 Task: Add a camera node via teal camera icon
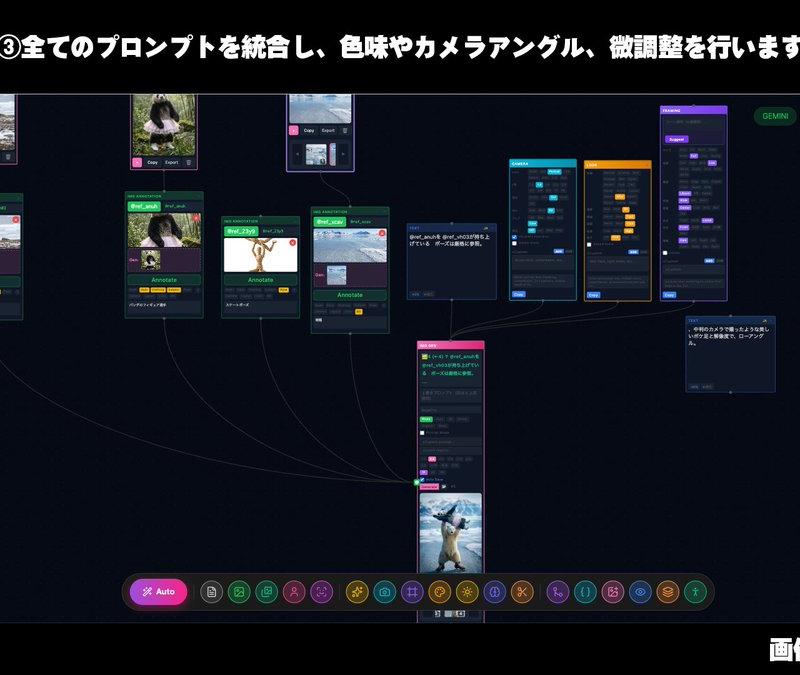click(x=385, y=592)
